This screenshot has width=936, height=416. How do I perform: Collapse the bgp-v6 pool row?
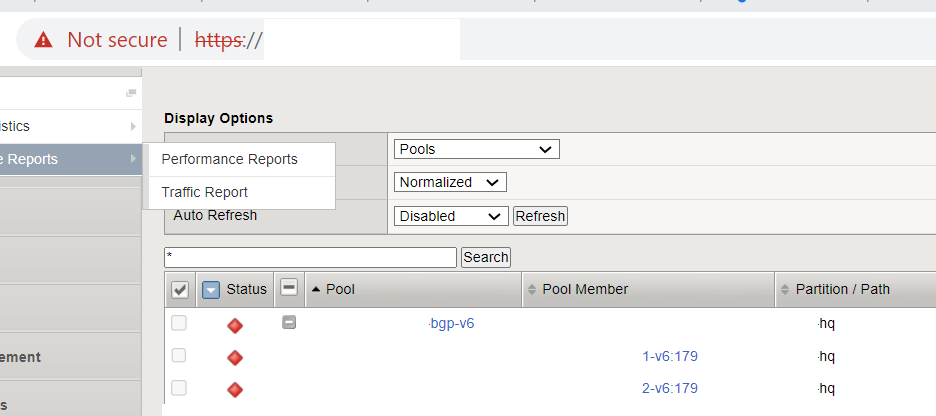pyautogui.click(x=289, y=323)
